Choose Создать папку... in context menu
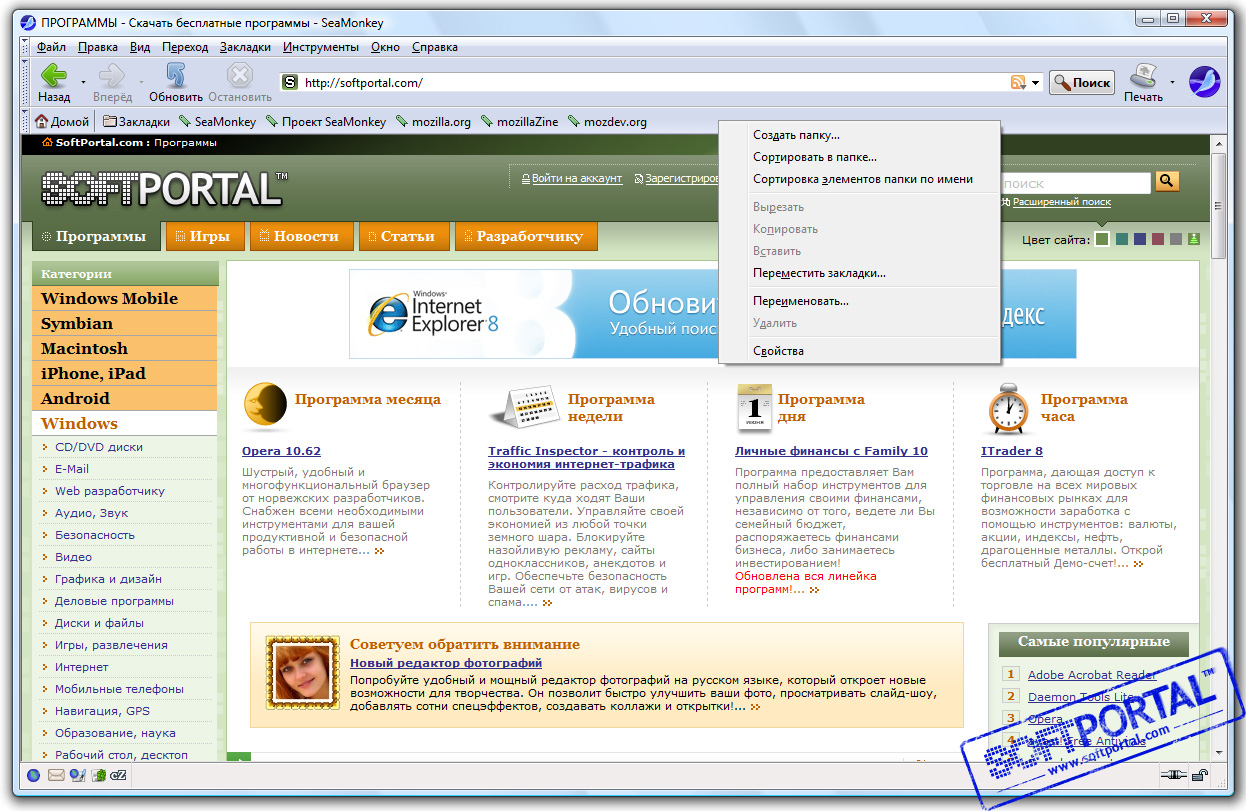This screenshot has width=1246, height=811. point(859,135)
